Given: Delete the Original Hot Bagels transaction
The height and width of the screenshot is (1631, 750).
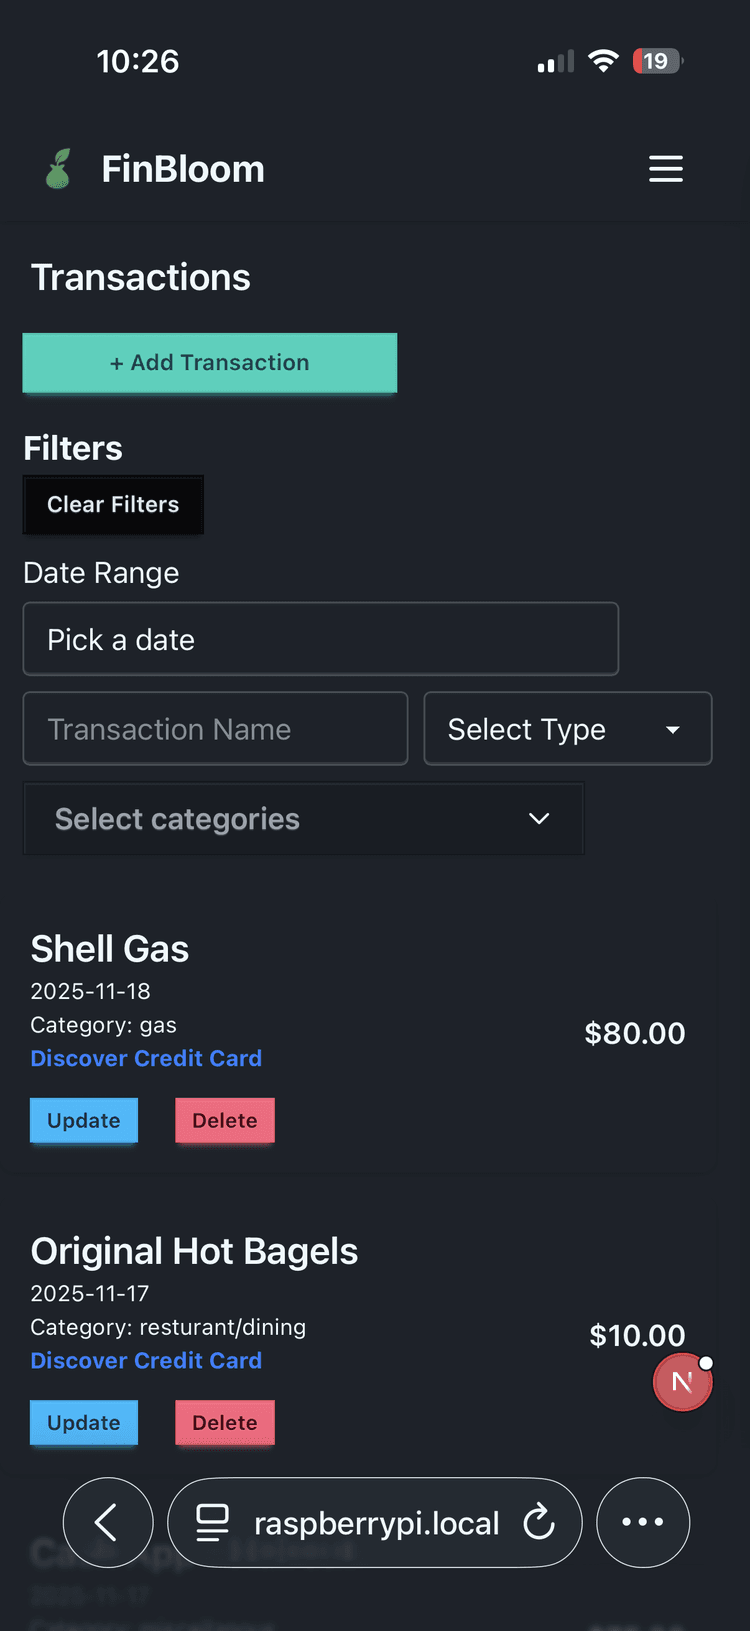Looking at the screenshot, I should point(224,1422).
